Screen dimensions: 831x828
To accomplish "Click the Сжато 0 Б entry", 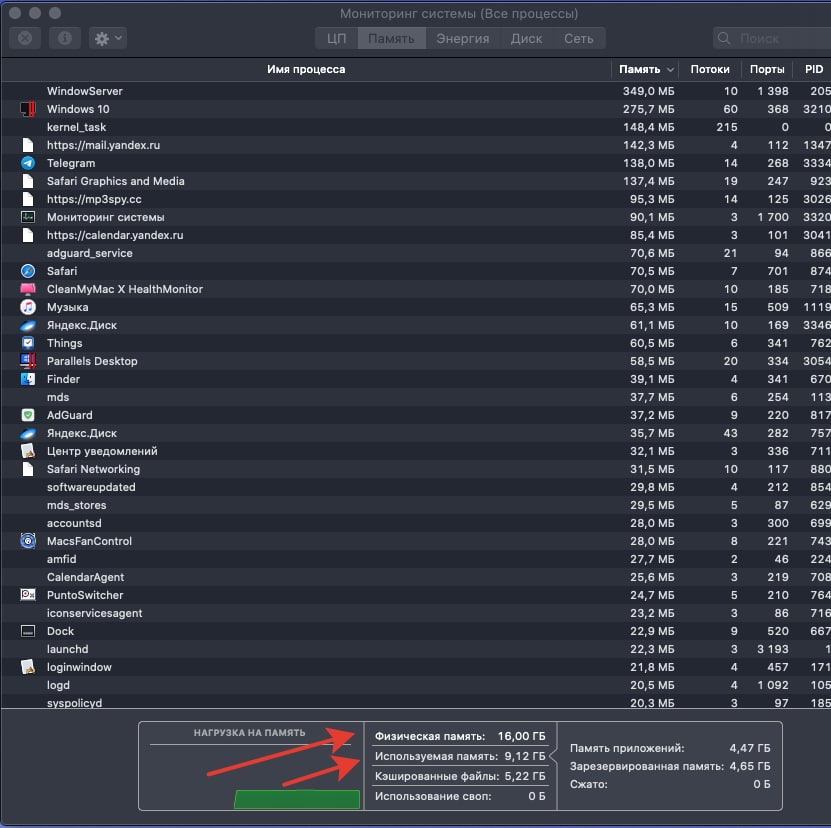I will pos(670,785).
